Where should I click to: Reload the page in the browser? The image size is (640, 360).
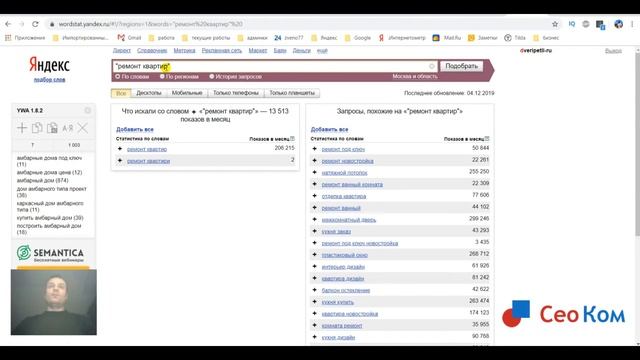35,24
